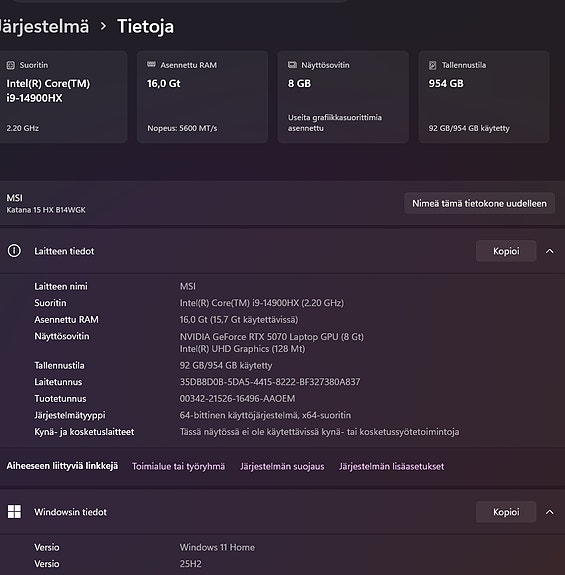
Task: Click the Suoritin processor chip icon
Action: pyautogui.click(x=11, y=65)
